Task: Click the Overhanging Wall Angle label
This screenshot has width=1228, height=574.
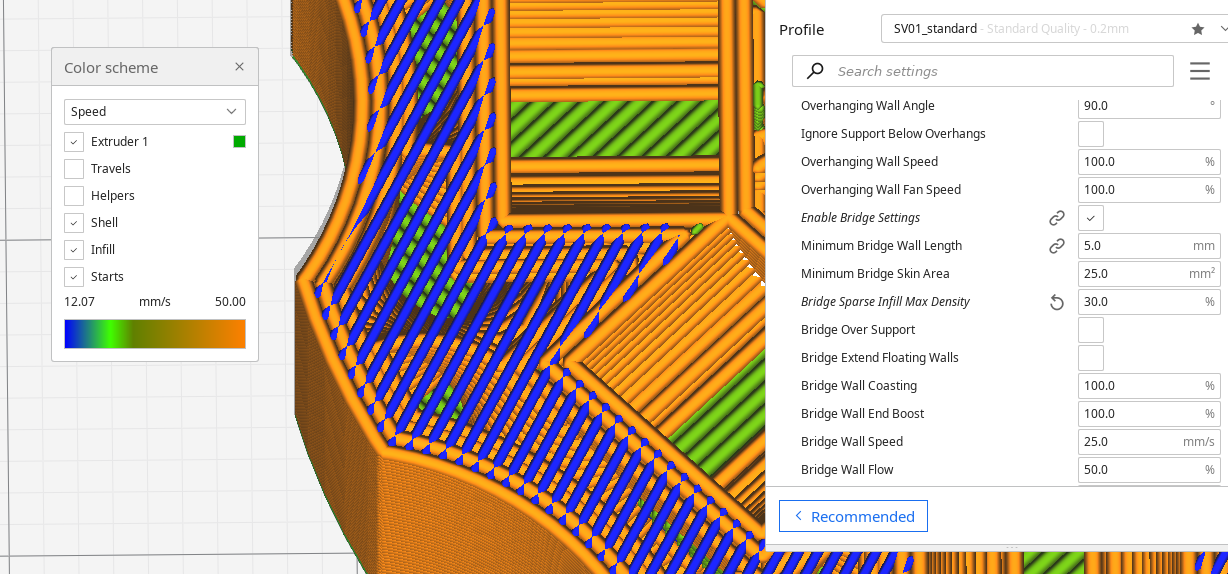Action: click(x=868, y=106)
